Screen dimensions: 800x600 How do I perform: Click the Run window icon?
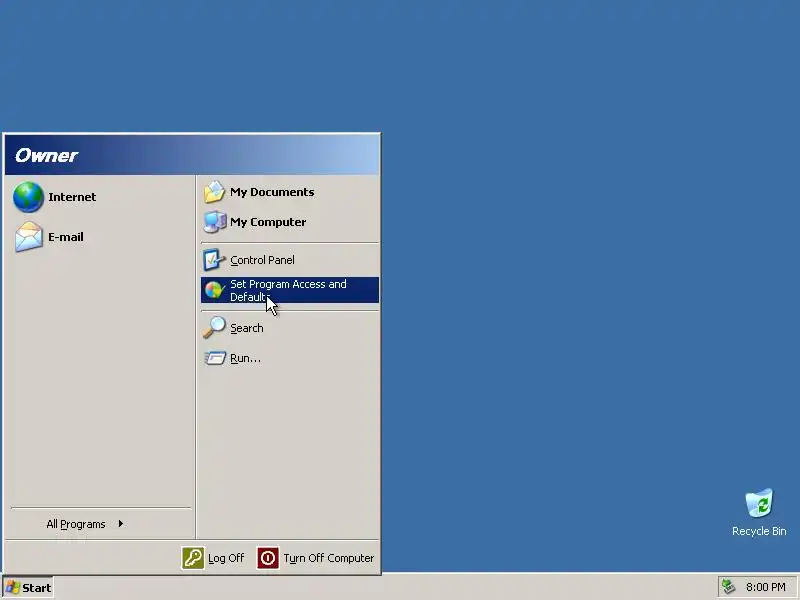pos(215,358)
